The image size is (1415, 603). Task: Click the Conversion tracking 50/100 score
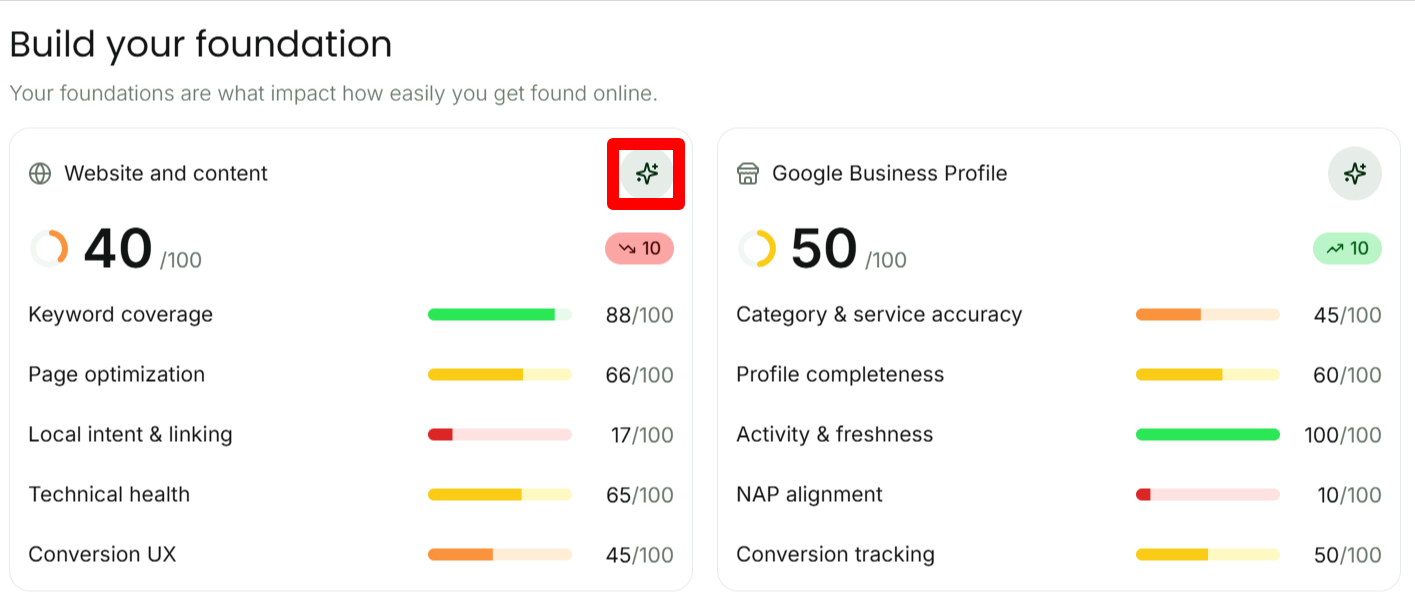[1347, 555]
